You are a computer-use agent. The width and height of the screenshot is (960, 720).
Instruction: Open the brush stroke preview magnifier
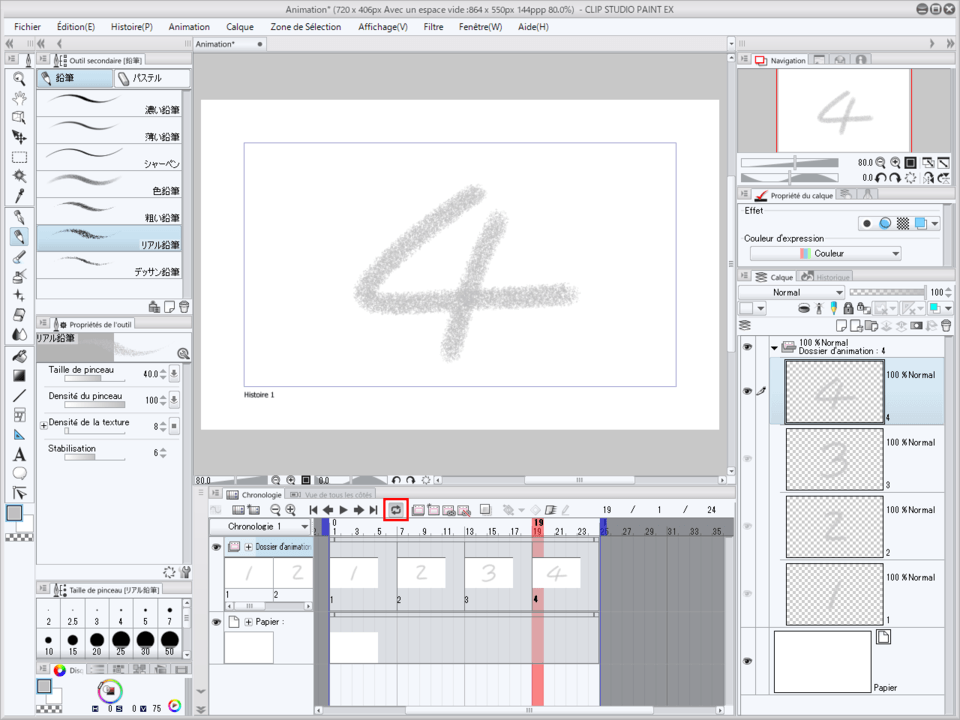click(182, 353)
